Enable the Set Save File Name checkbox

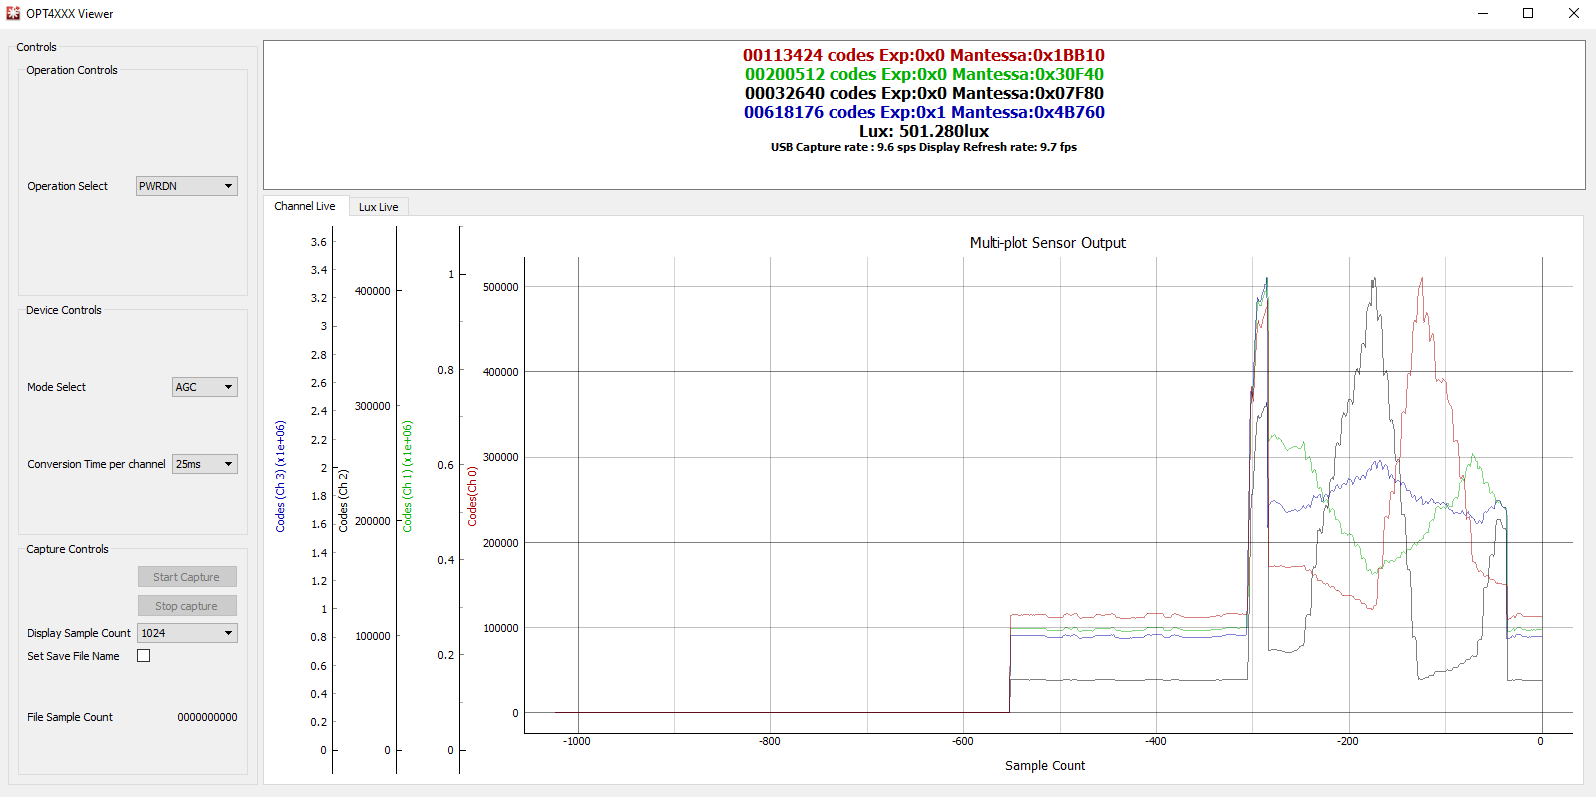[144, 656]
